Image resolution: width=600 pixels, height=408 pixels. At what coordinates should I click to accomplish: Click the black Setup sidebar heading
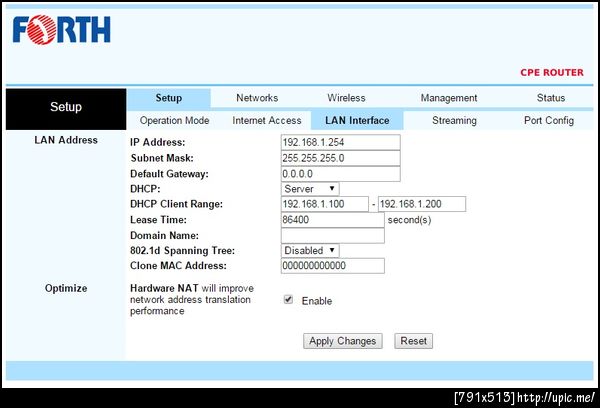[66, 109]
